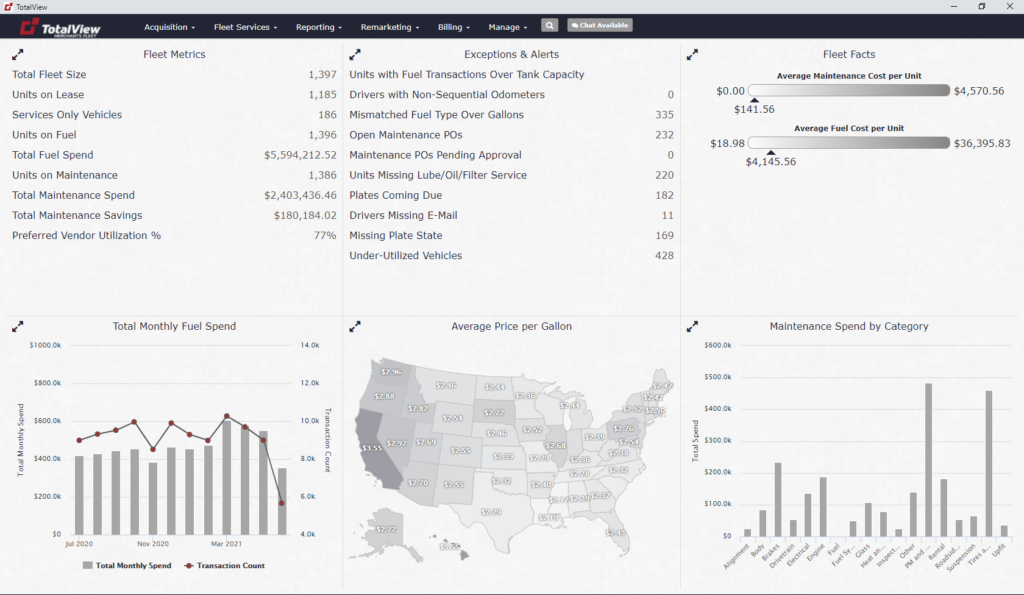Open the Reporting dropdown menu

pyautogui.click(x=319, y=27)
